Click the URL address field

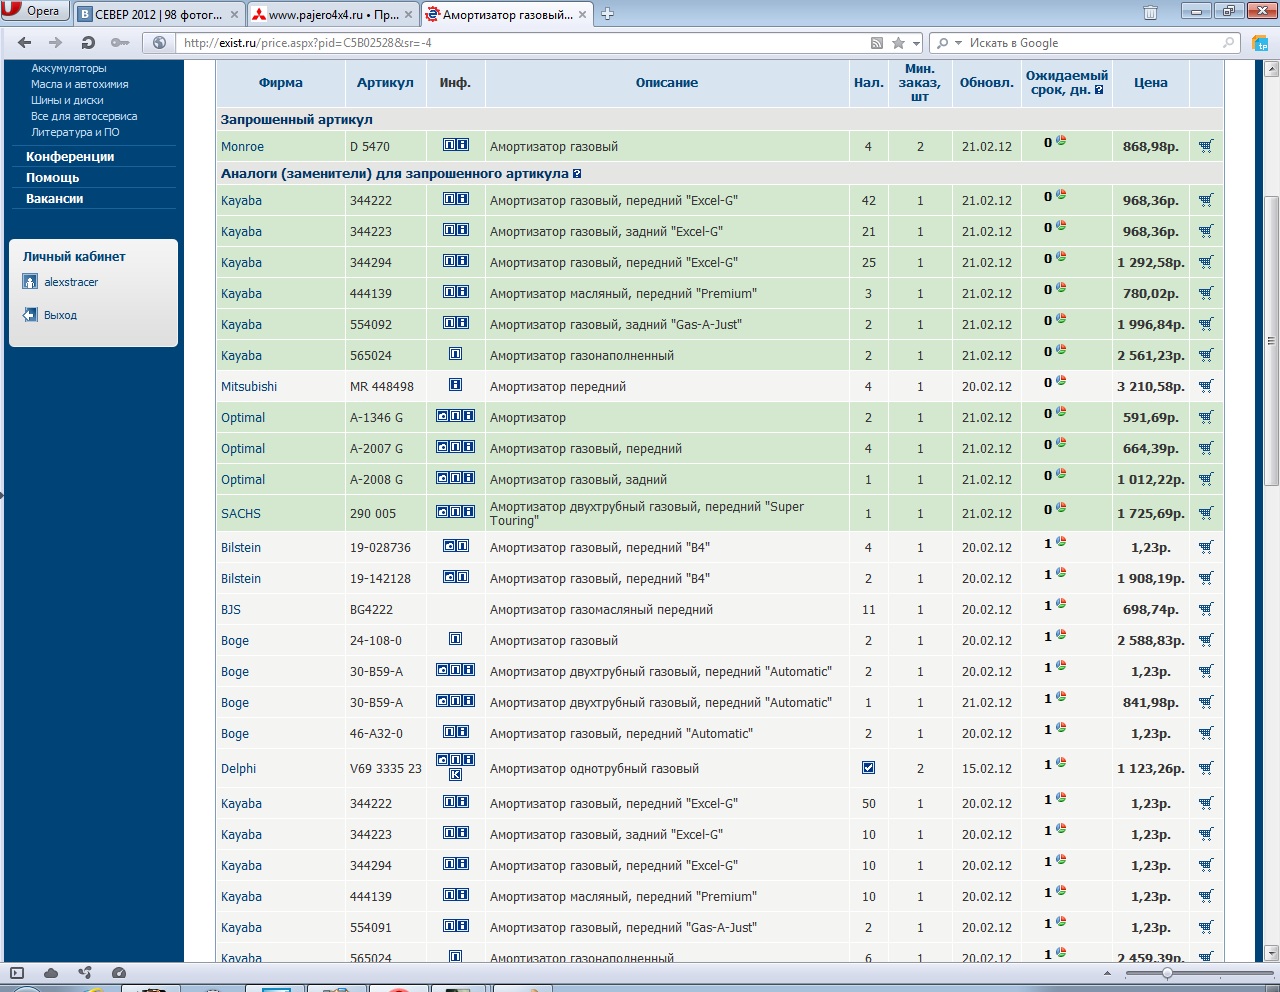pyautogui.click(x=520, y=43)
